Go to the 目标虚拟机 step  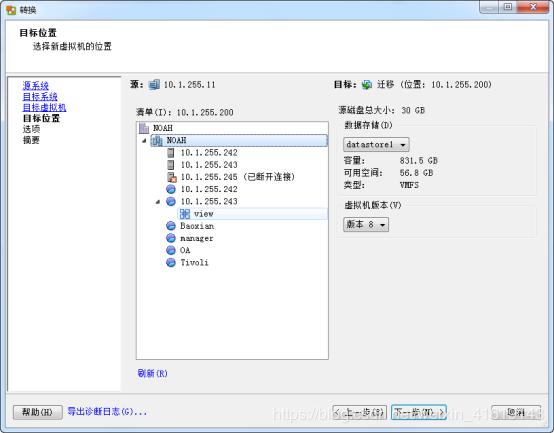click(44, 107)
